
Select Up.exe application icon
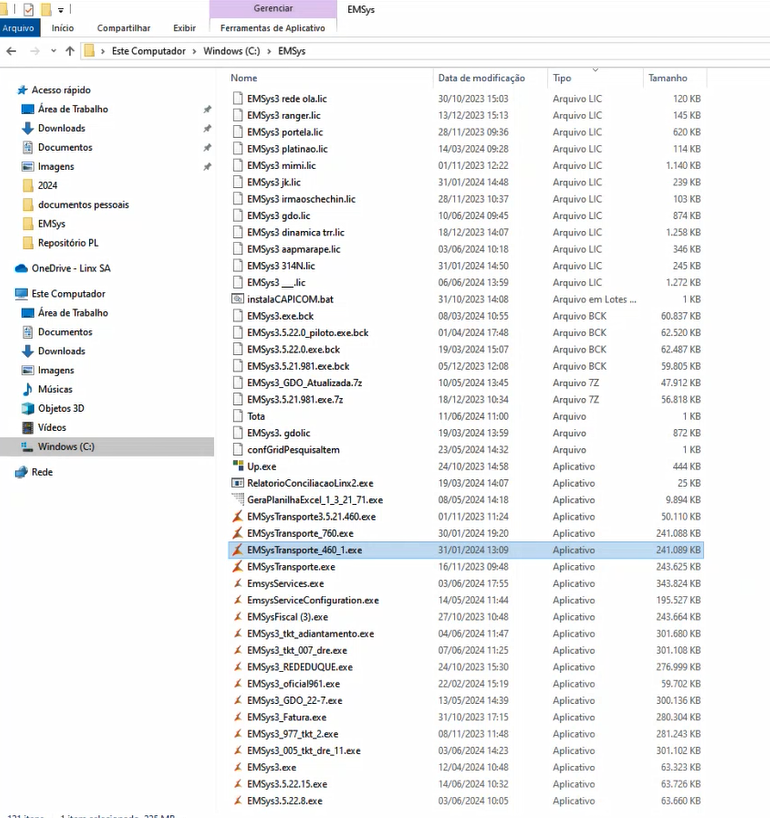[x=238, y=466]
